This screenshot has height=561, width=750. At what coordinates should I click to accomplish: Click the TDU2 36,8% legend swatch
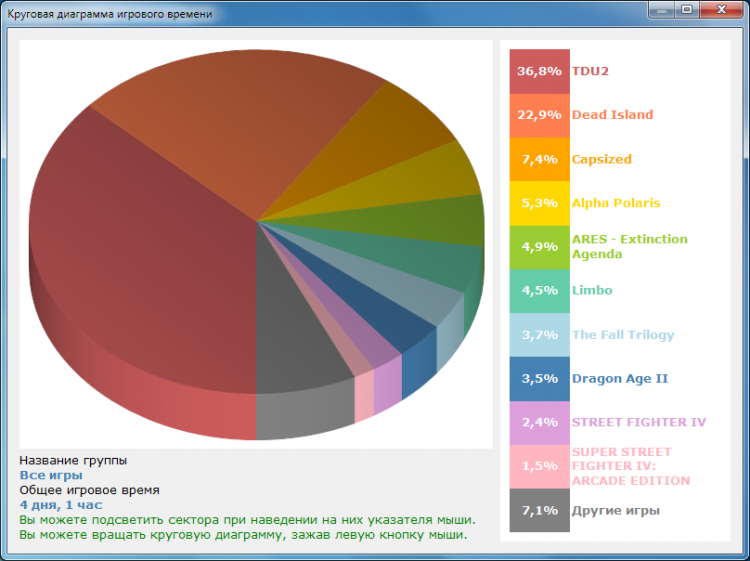(x=540, y=71)
